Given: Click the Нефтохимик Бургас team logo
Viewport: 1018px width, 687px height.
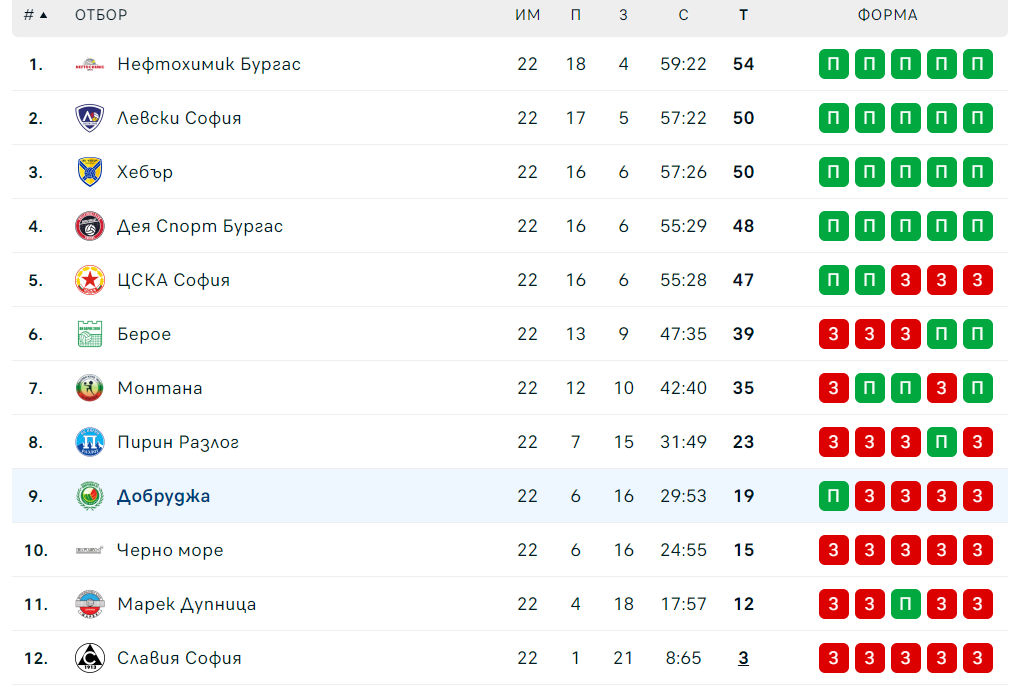Looking at the screenshot, I should click(x=90, y=65).
